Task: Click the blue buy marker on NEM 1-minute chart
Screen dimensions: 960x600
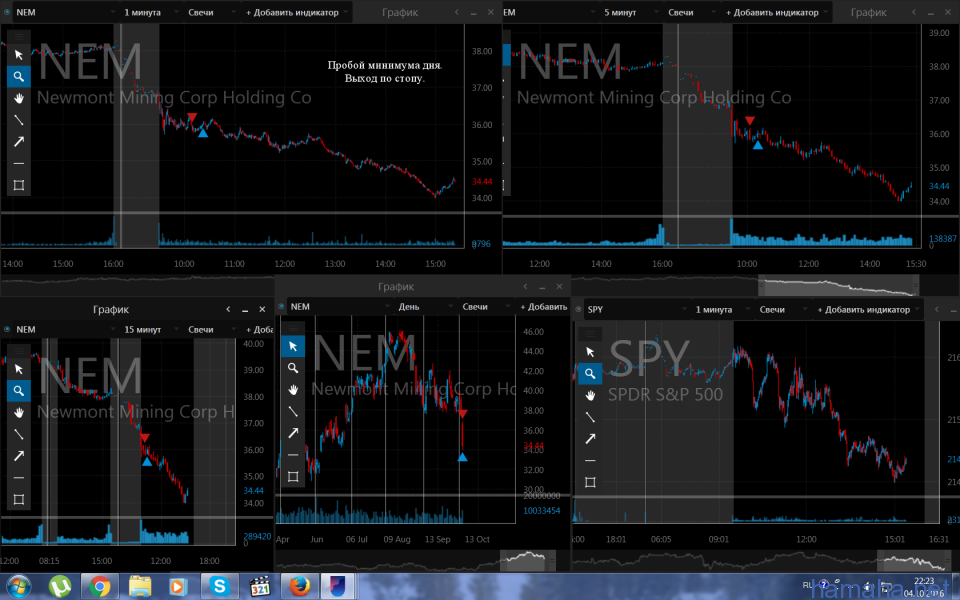Action: [x=203, y=132]
